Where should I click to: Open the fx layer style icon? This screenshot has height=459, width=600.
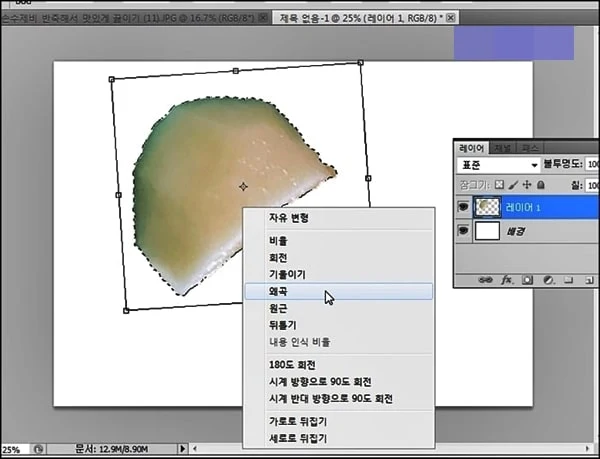click(x=507, y=280)
